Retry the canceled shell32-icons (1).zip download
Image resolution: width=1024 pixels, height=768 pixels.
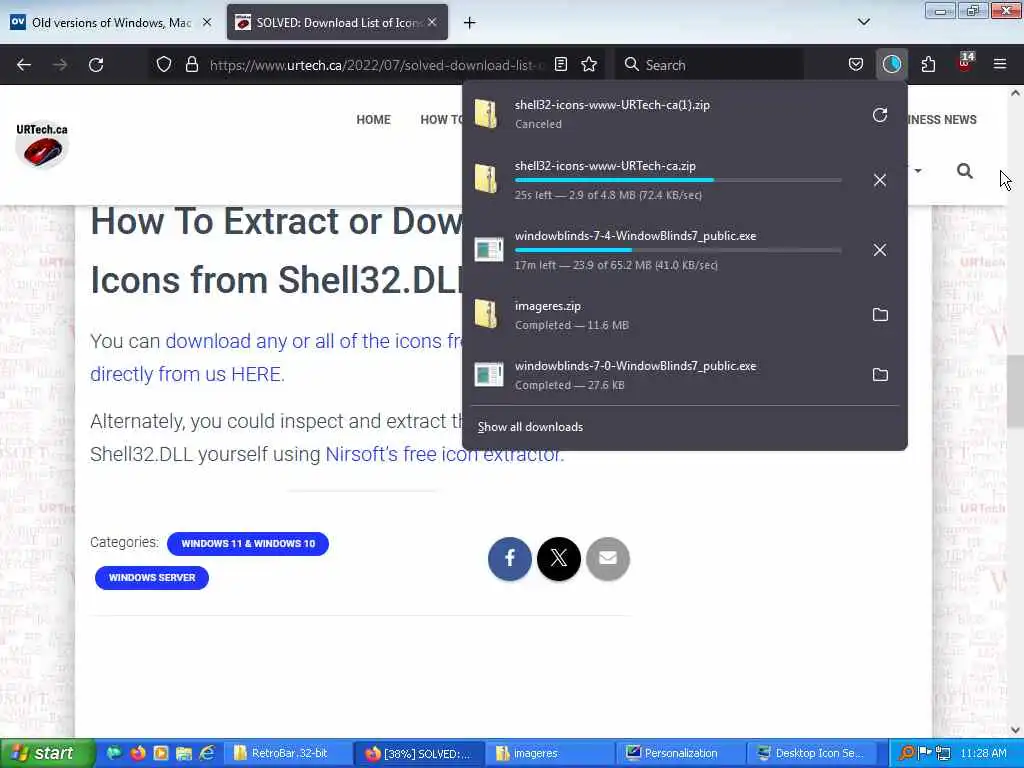[880, 115]
